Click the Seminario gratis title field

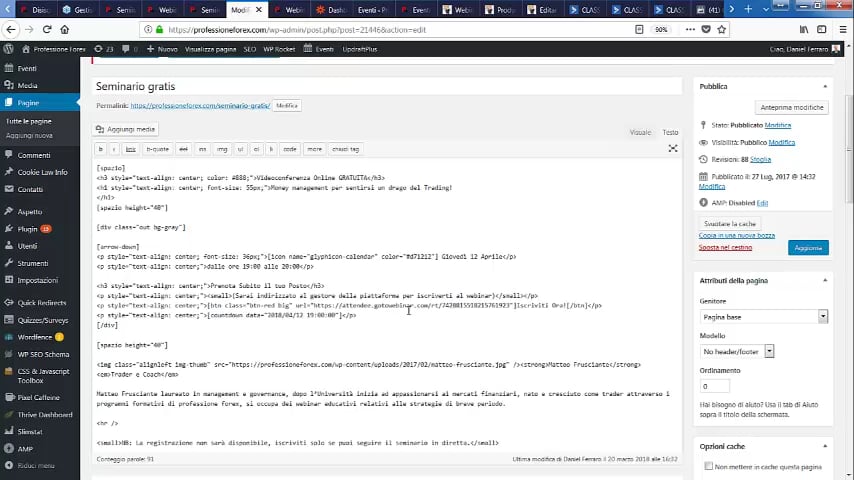[x=387, y=87]
